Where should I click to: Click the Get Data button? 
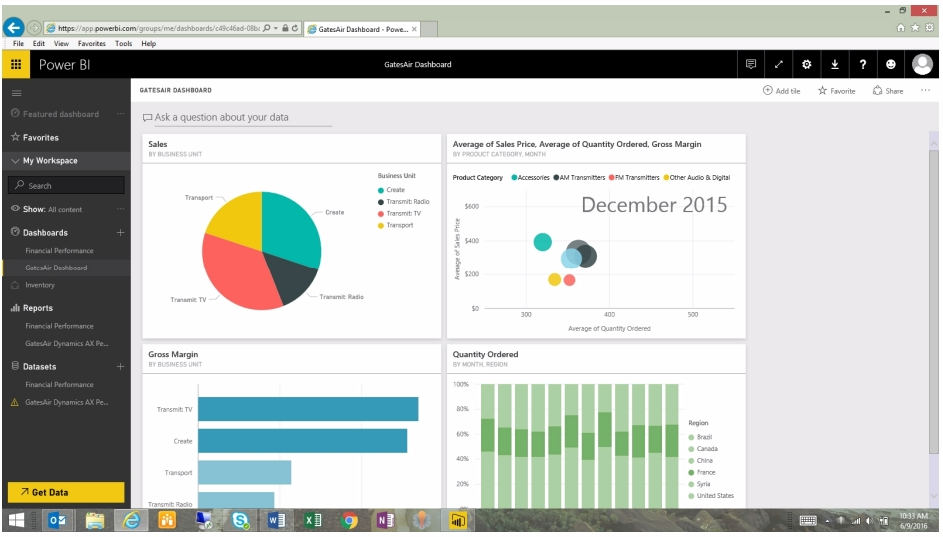tap(65, 492)
